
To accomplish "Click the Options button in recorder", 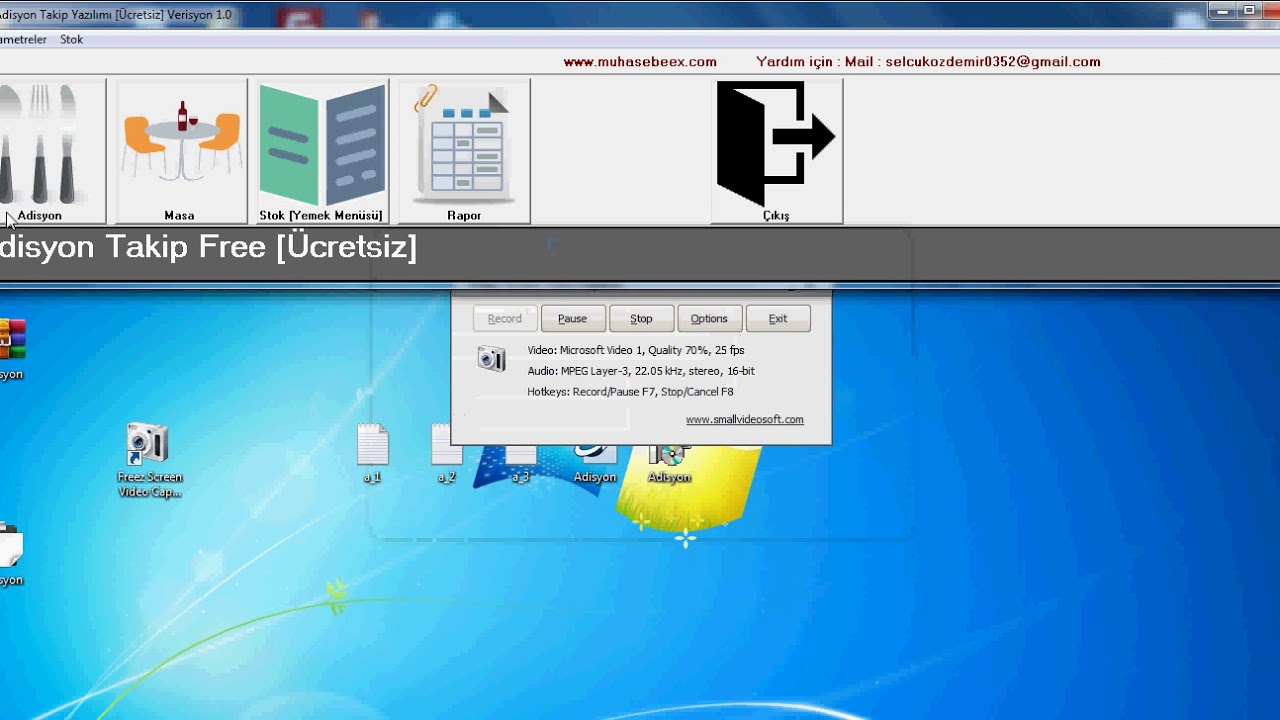I will tap(709, 319).
